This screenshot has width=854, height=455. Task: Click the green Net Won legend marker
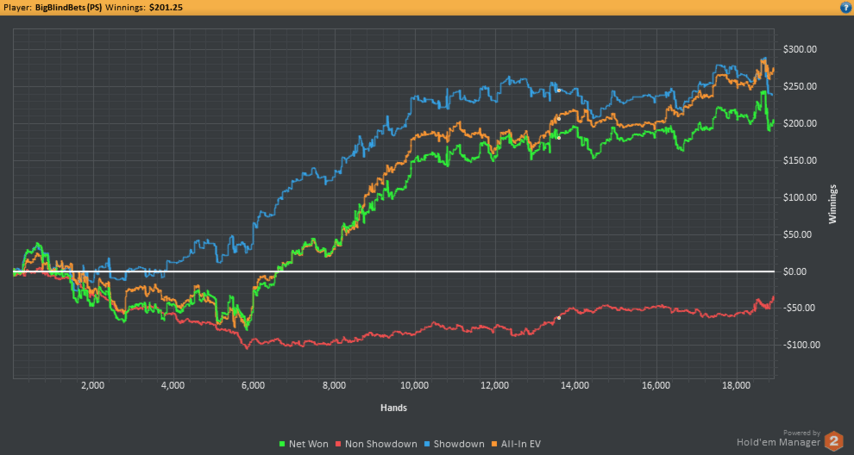(280, 444)
